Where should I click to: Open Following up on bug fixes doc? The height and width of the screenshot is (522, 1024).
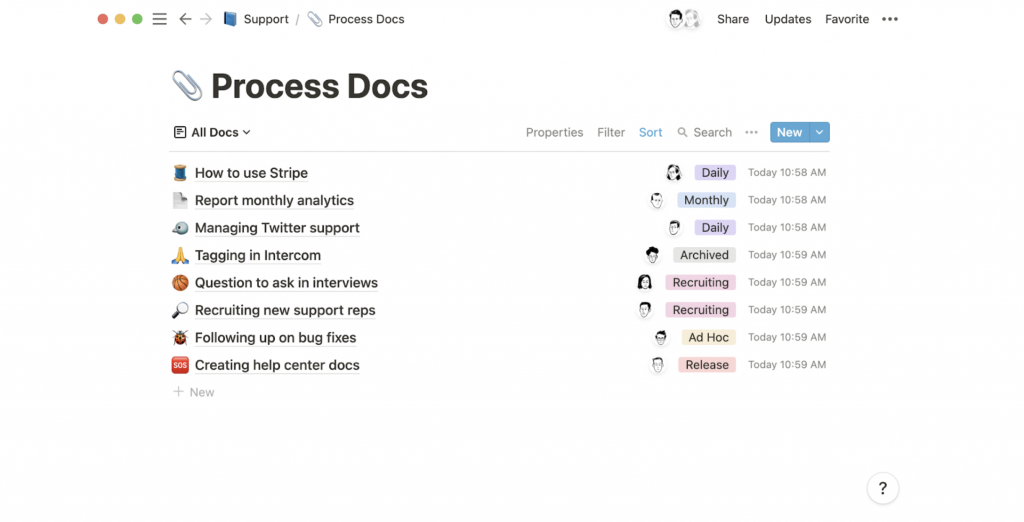pyautogui.click(x=276, y=337)
